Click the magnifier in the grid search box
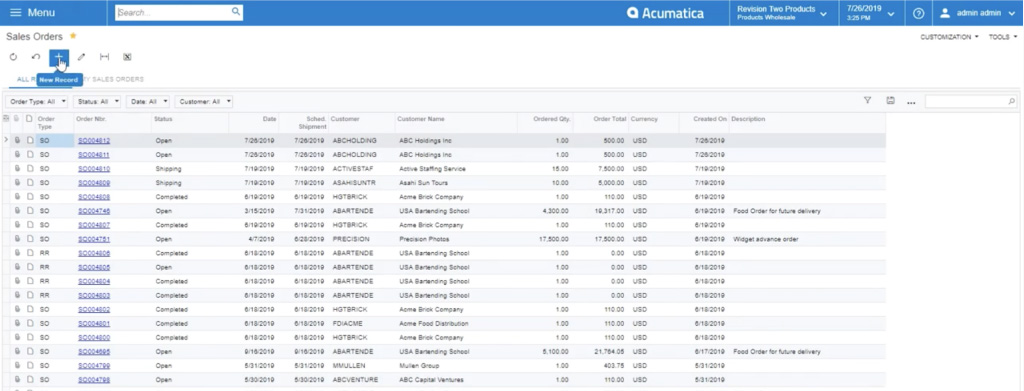Image resolution: width=1024 pixels, height=391 pixels. (x=1012, y=101)
